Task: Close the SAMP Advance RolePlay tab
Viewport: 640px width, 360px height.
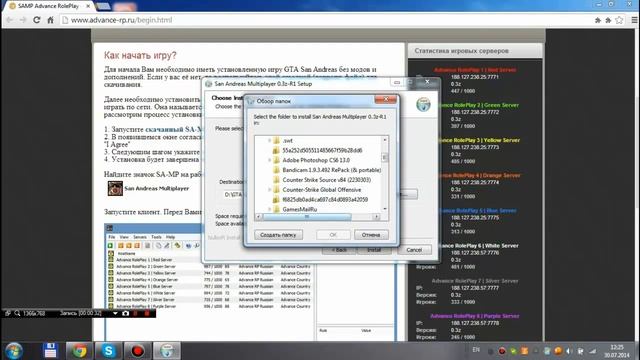Action: coord(88,6)
